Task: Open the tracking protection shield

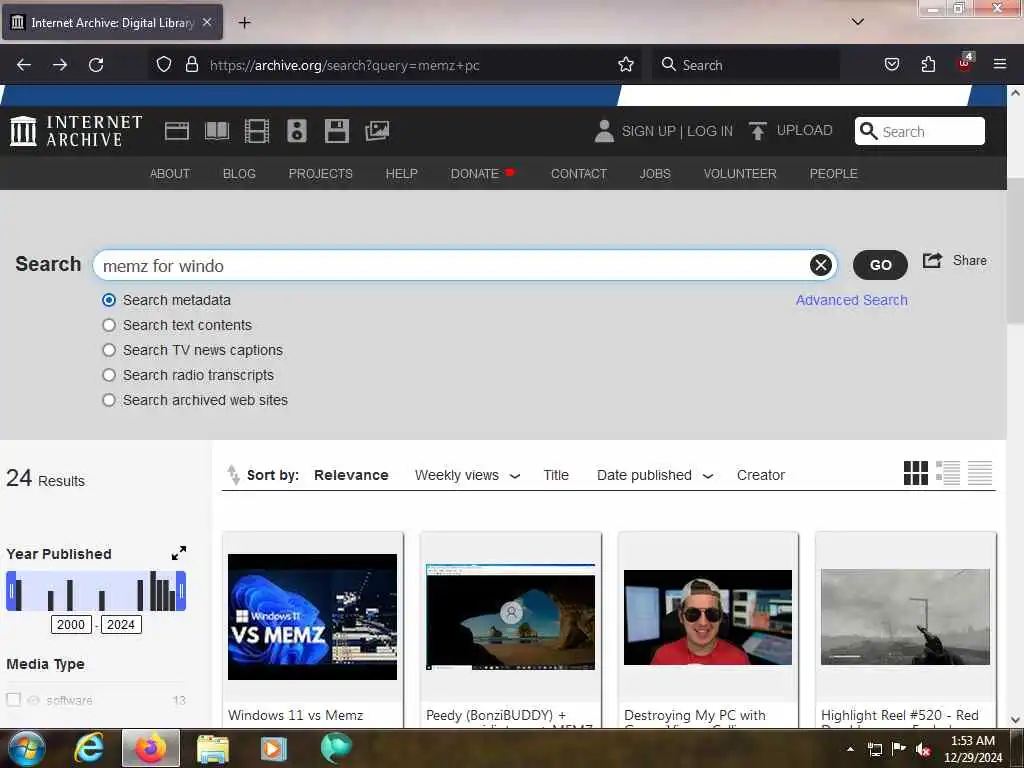Action: (x=164, y=65)
